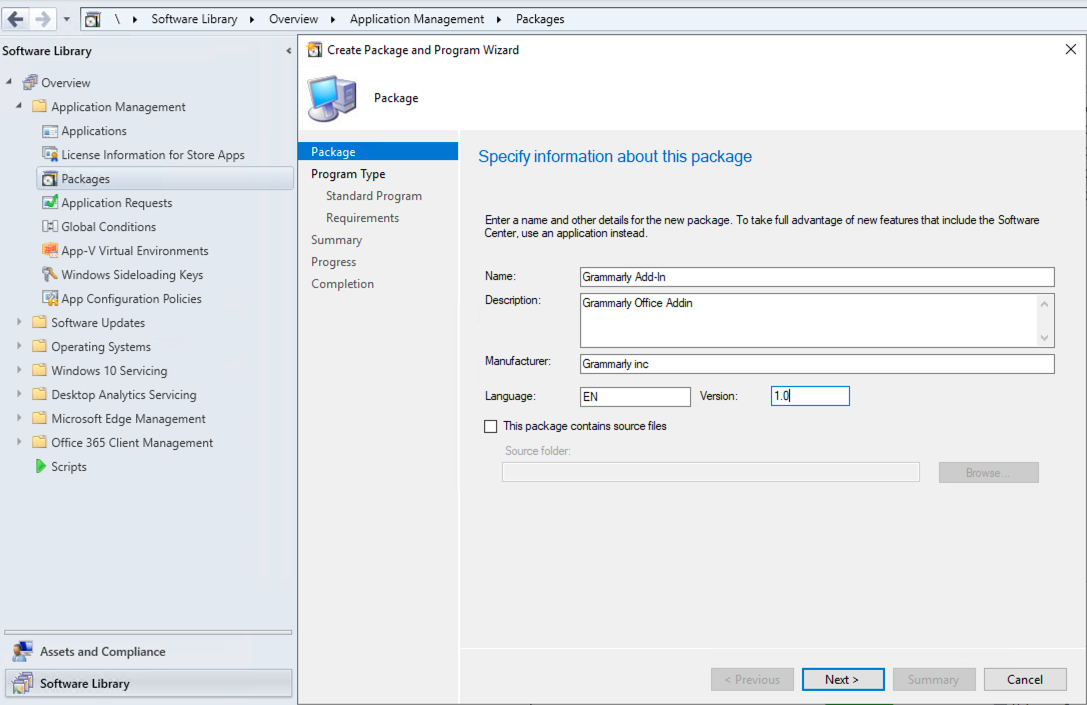Click the Software Library workspace icon
This screenshot has height=705, width=1087.
click(22, 683)
